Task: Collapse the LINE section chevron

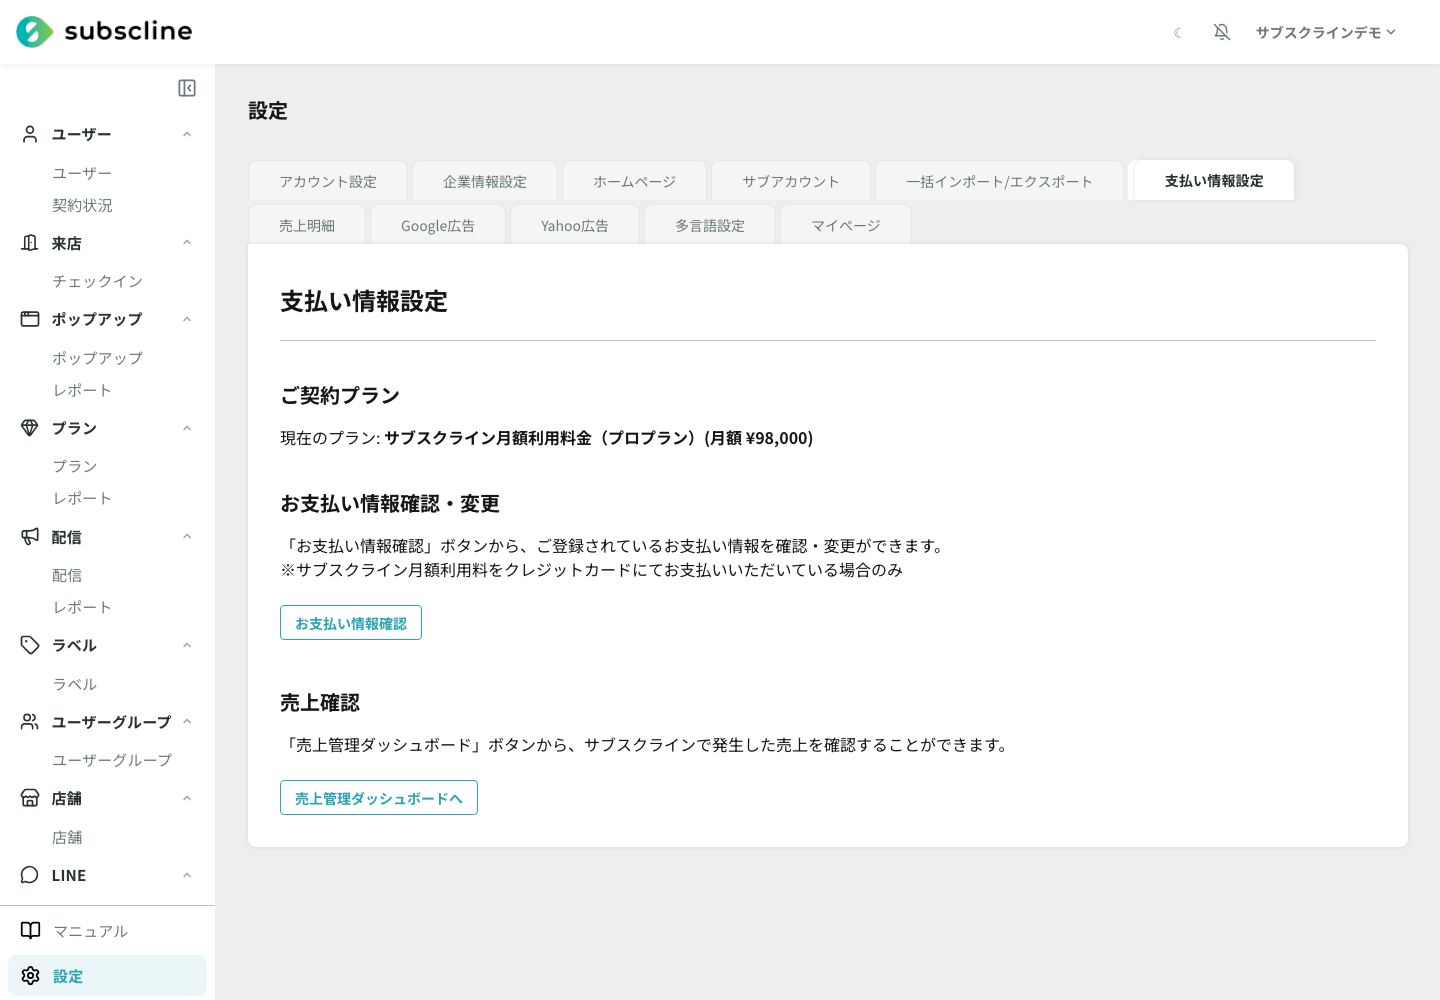Action: (x=187, y=875)
